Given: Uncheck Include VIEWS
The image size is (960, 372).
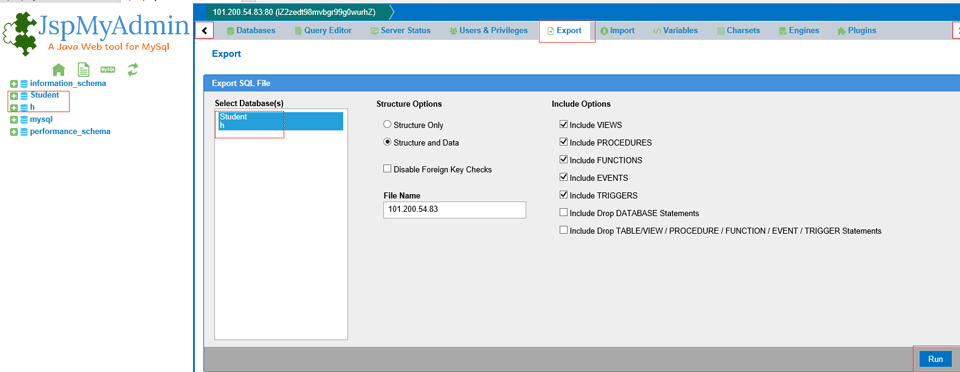Looking at the screenshot, I should tap(563, 125).
